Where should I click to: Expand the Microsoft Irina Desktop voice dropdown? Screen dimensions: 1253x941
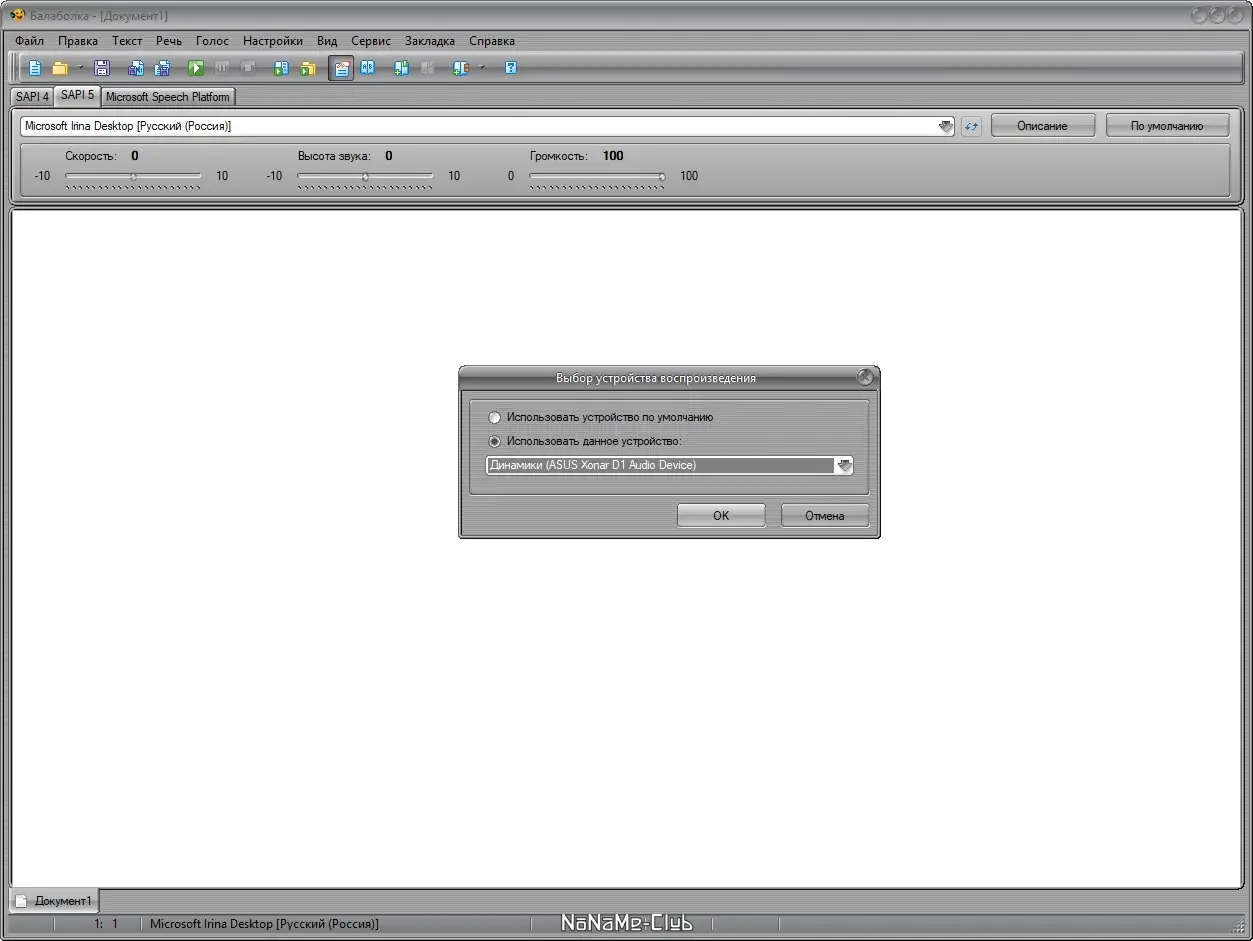946,126
